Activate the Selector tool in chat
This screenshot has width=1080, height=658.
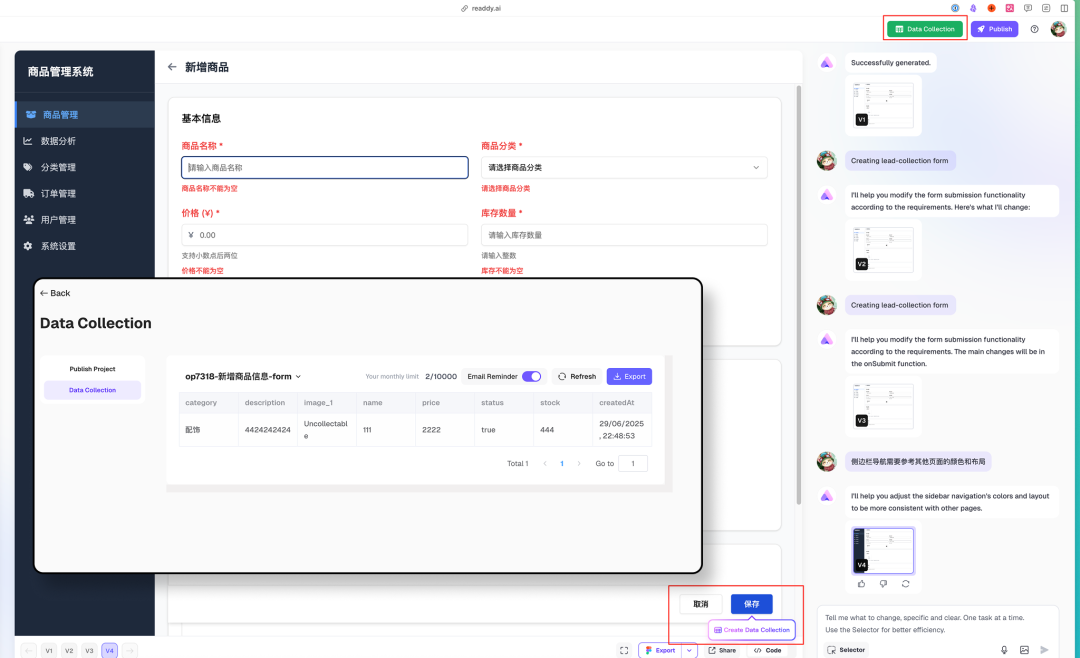point(846,650)
